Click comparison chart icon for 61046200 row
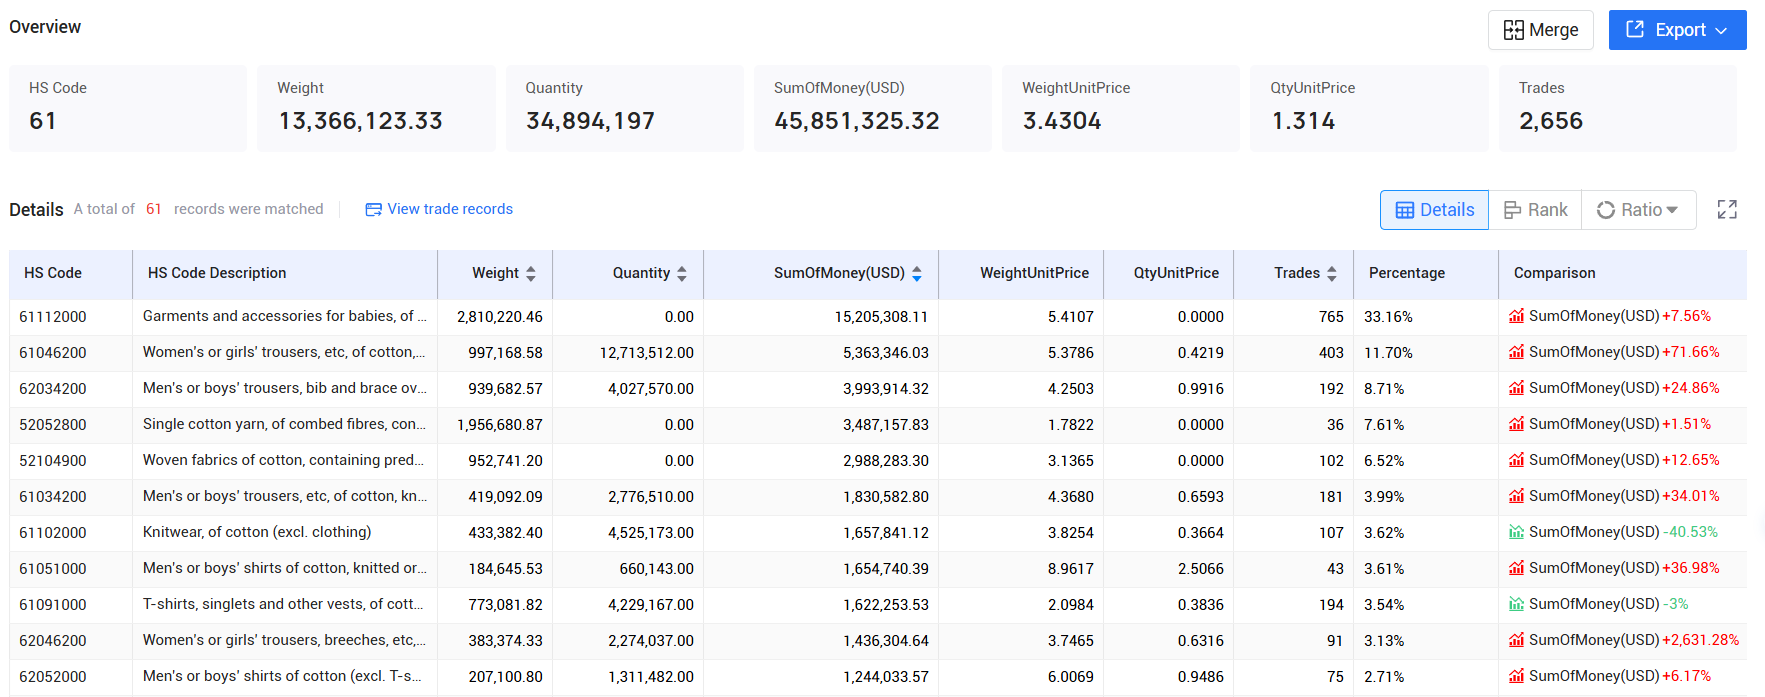Screen dimensions: 1765x697 pyautogui.click(x=1517, y=352)
